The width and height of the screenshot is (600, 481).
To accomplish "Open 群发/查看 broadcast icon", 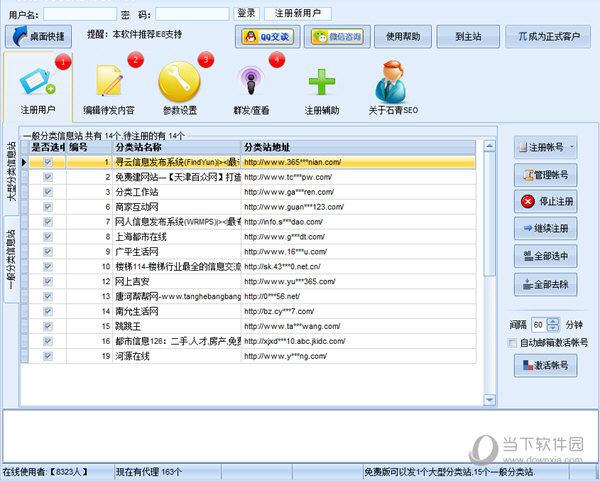I will (251, 80).
